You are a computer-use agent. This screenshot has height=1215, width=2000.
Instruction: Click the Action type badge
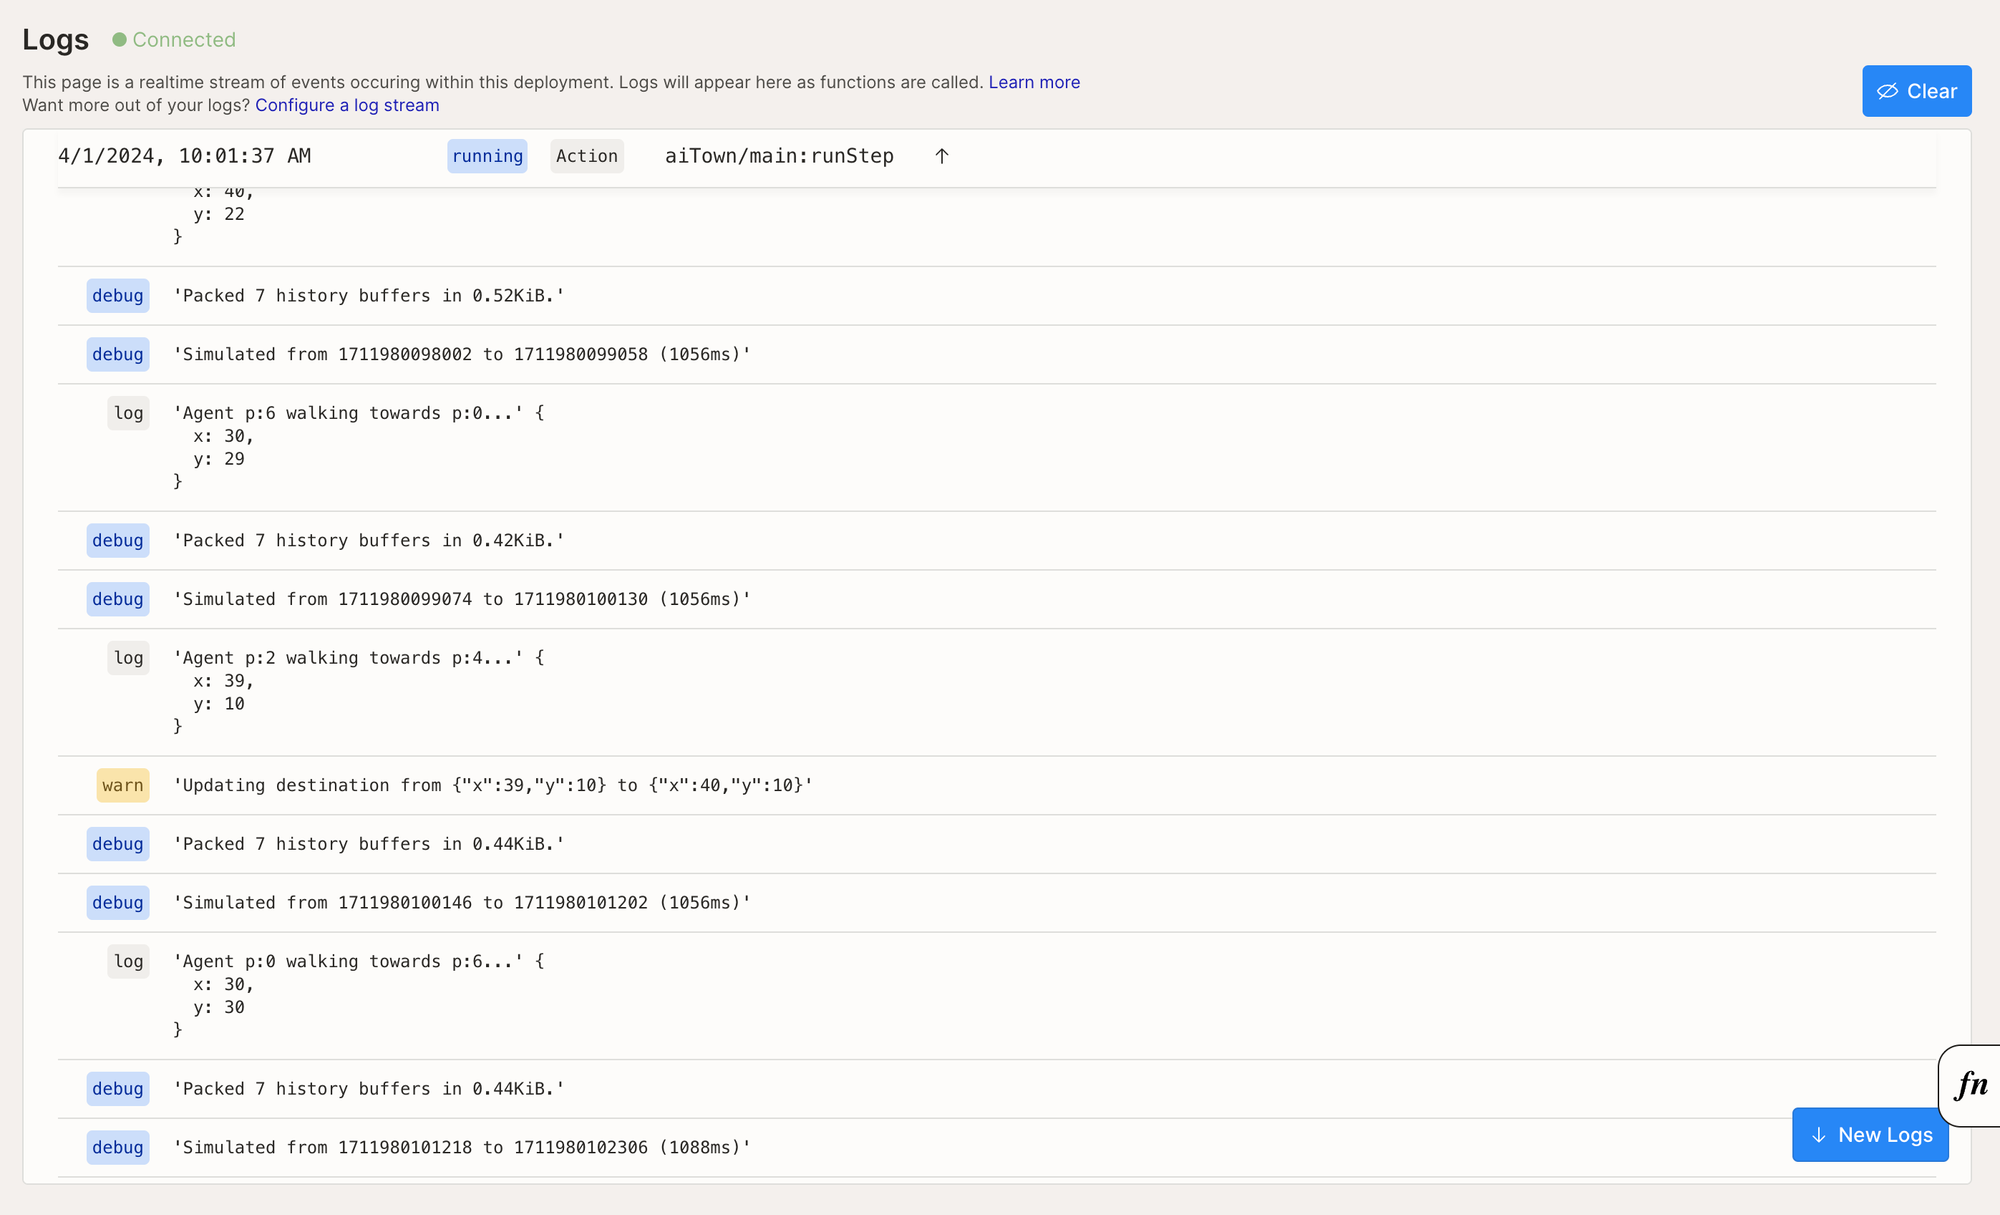click(x=587, y=156)
